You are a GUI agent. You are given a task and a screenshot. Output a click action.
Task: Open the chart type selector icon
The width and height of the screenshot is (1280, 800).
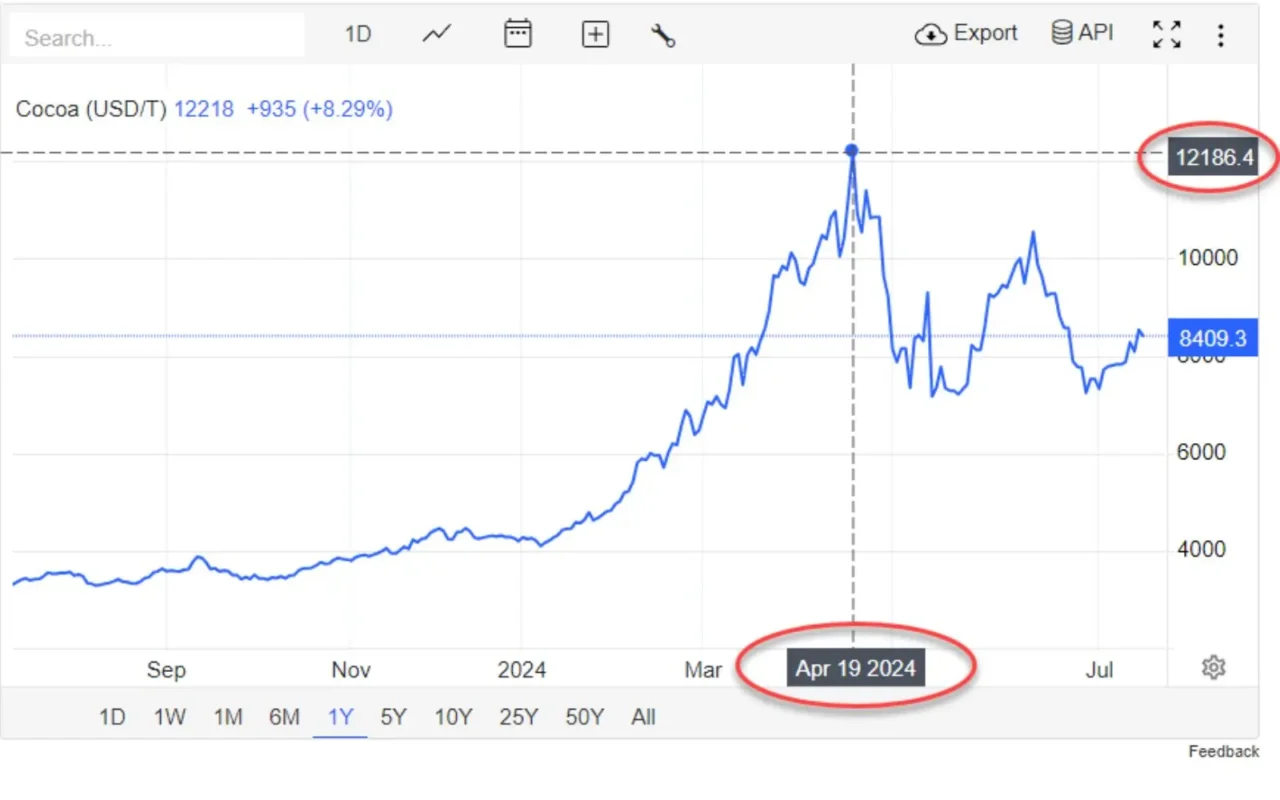tap(436, 33)
